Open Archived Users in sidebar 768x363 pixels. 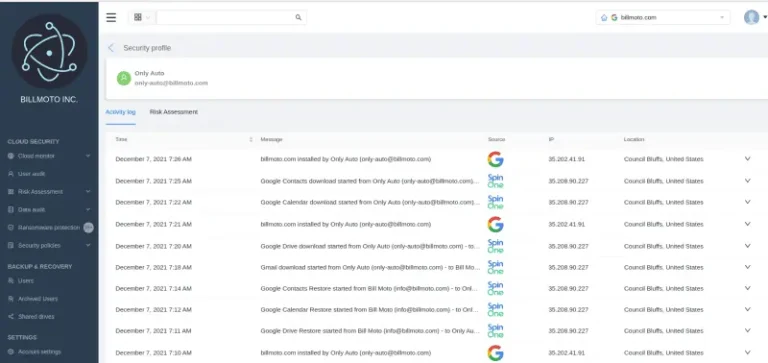pos(38,299)
